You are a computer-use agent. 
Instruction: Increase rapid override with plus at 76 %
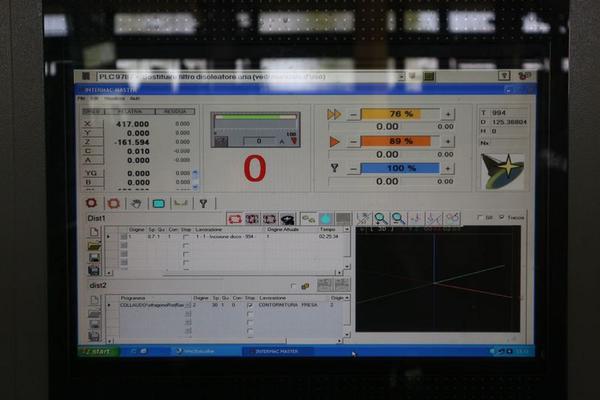coord(448,114)
